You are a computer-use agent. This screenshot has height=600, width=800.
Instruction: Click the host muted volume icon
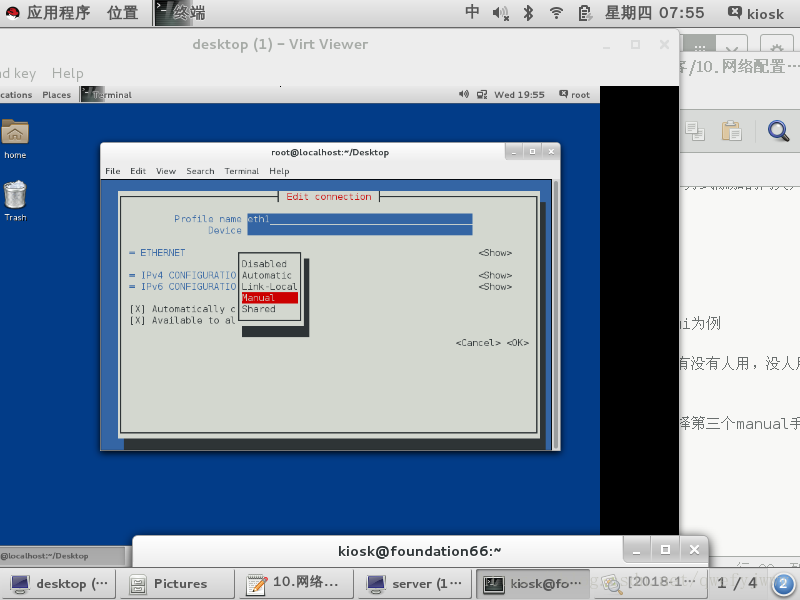pos(501,13)
